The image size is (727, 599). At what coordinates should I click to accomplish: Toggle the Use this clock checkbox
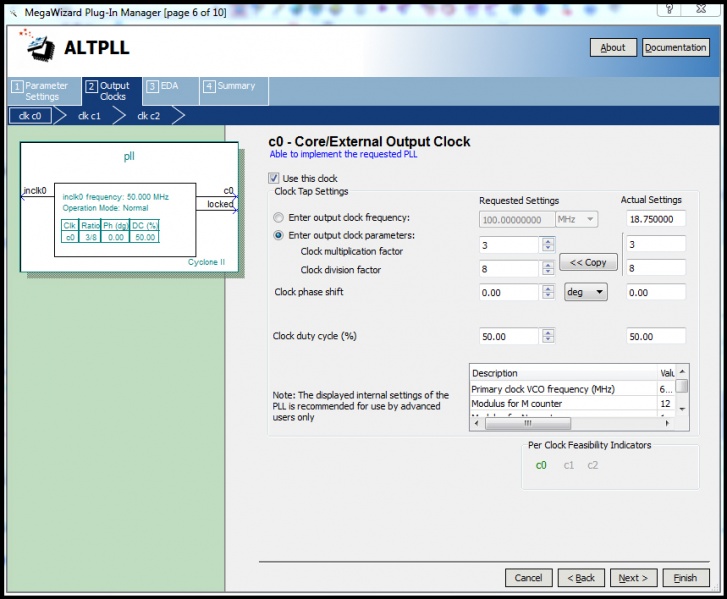274,178
